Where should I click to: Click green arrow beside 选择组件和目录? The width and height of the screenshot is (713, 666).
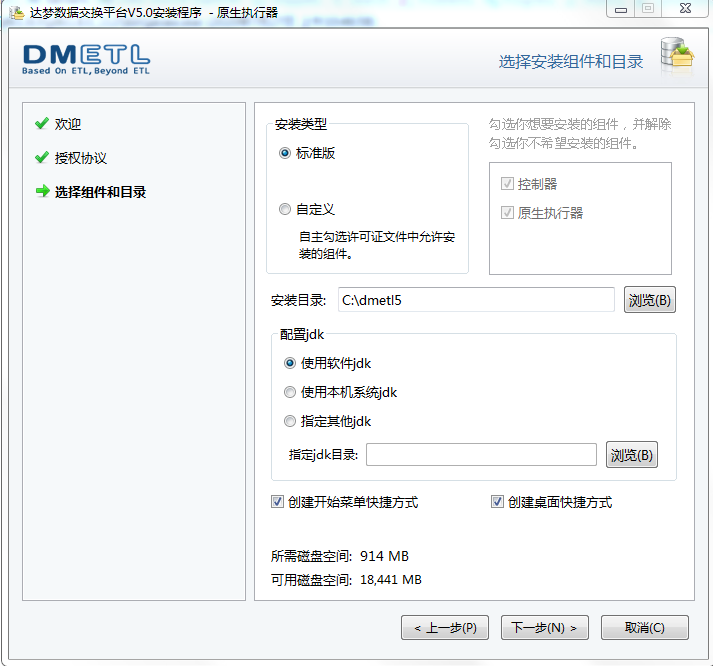(x=42, y=191)
